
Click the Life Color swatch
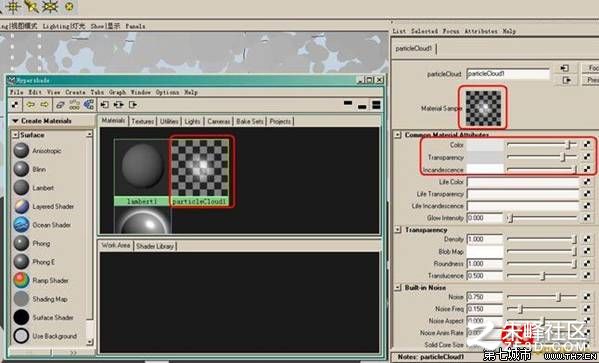pyautogui.click(x=523, y=182)
